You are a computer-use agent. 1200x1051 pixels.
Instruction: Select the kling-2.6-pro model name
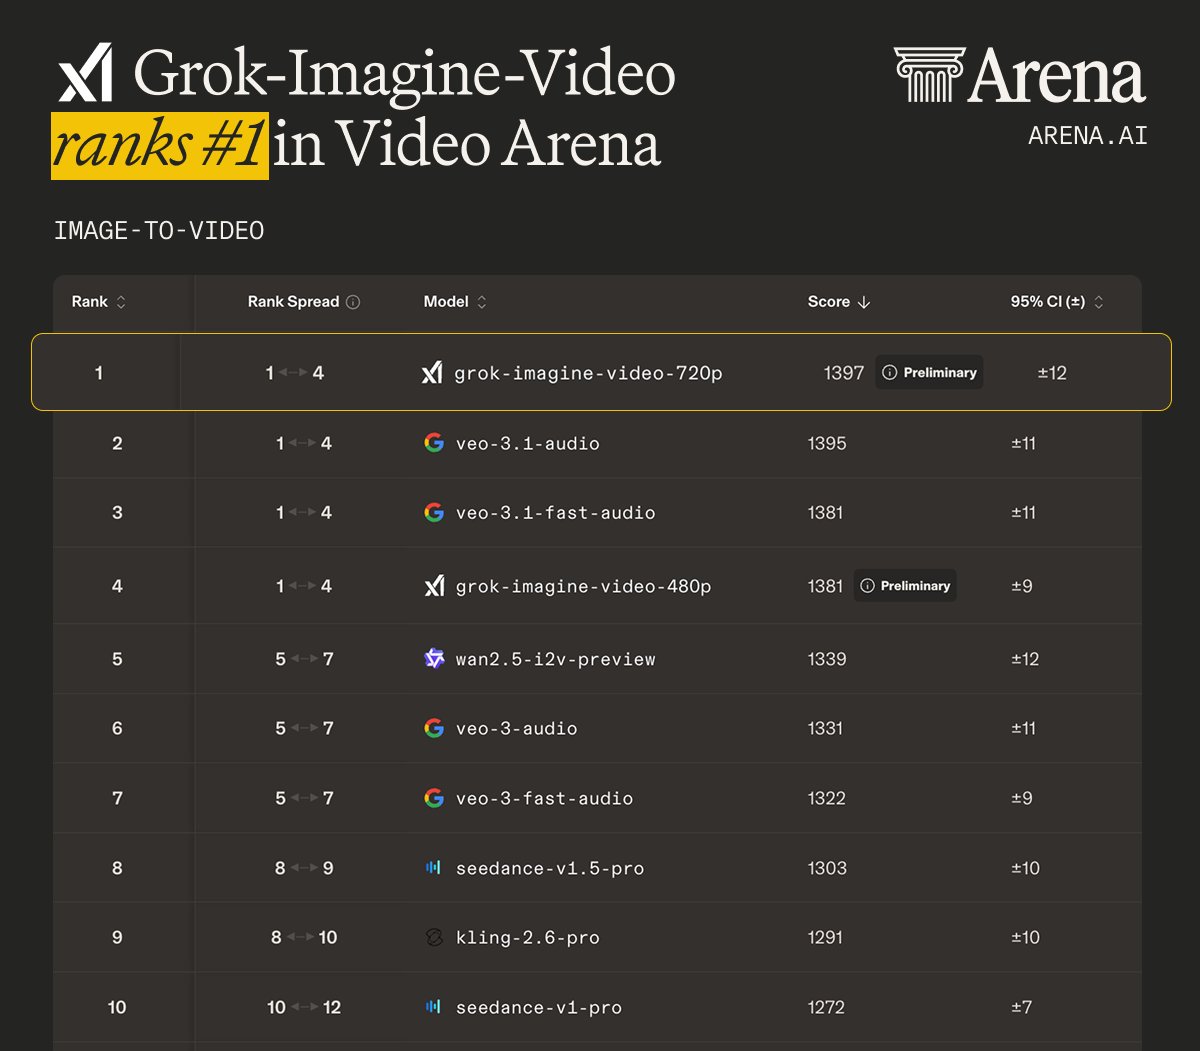pos(528,937)
